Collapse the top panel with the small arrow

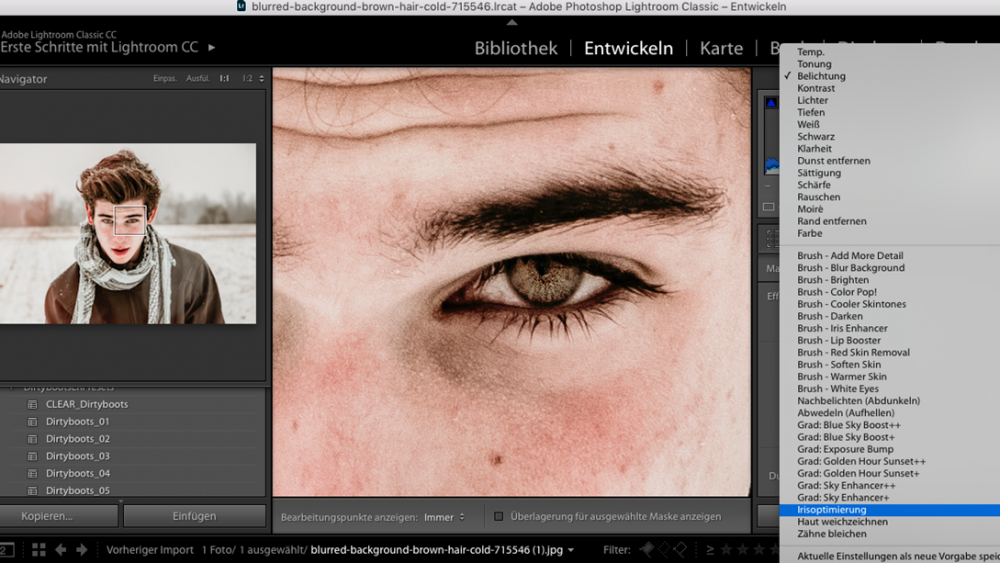[x=511, y=22]
